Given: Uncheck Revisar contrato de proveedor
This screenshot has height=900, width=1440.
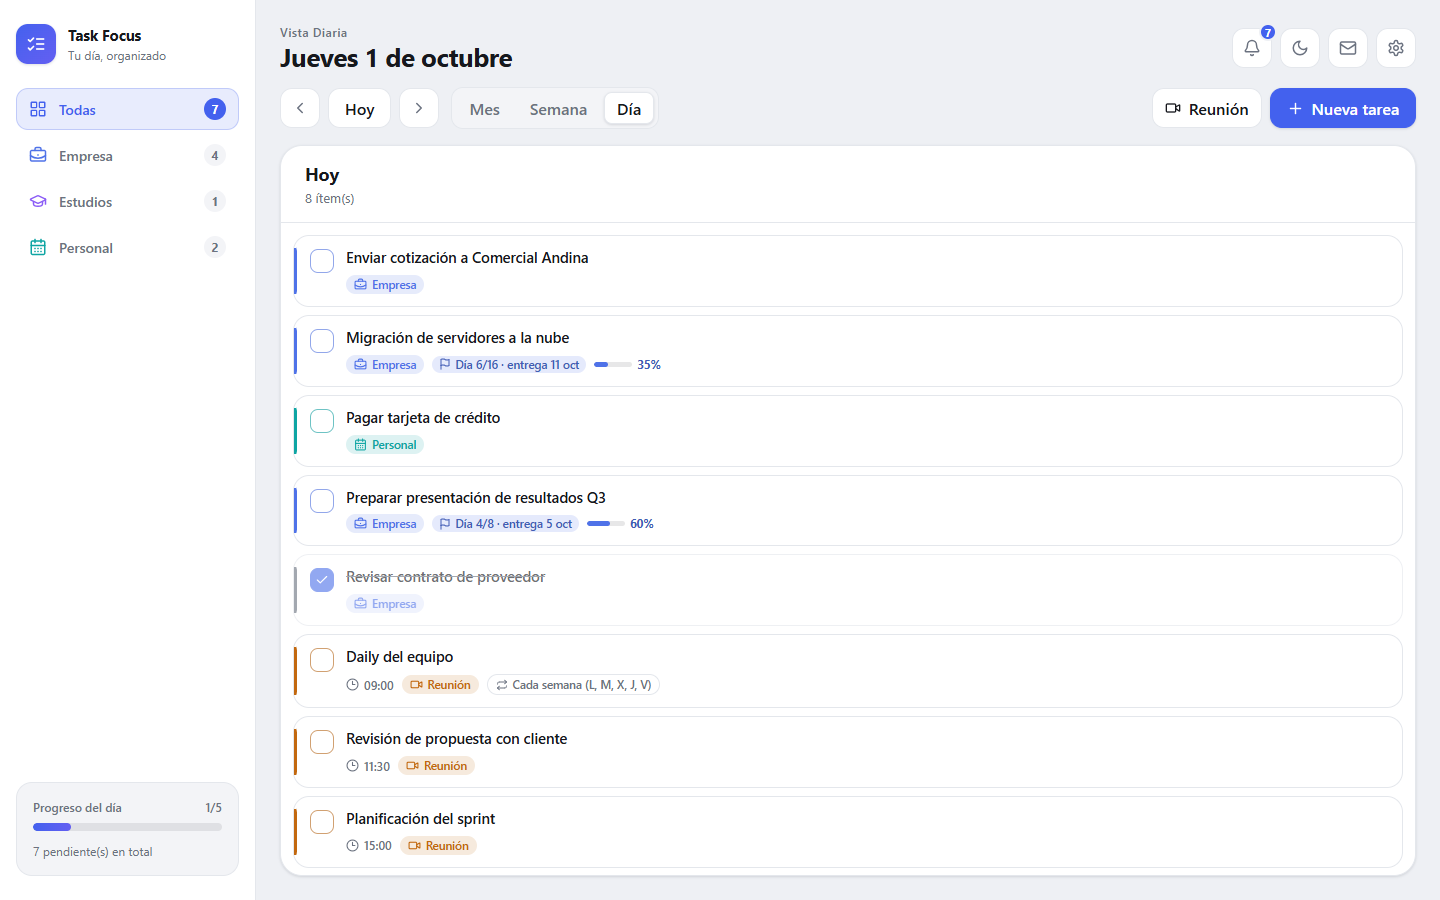Looking at the screenshot, I should (x=322, y=580).
